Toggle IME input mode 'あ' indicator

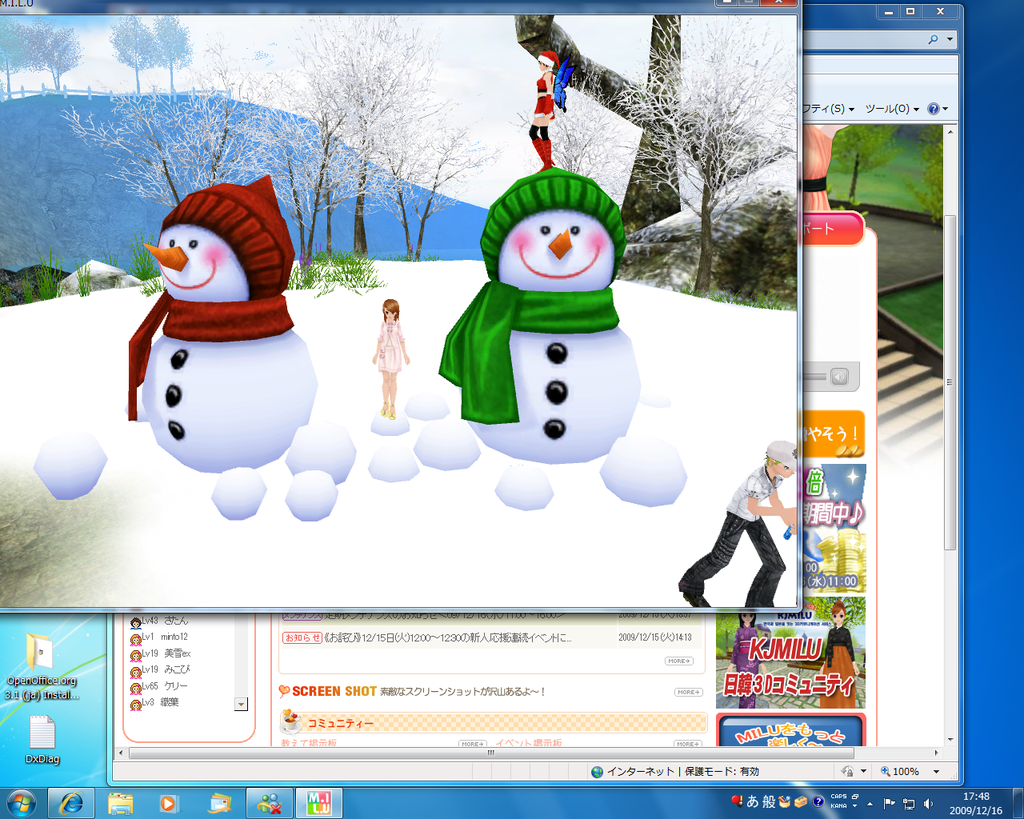click(752, 802)
